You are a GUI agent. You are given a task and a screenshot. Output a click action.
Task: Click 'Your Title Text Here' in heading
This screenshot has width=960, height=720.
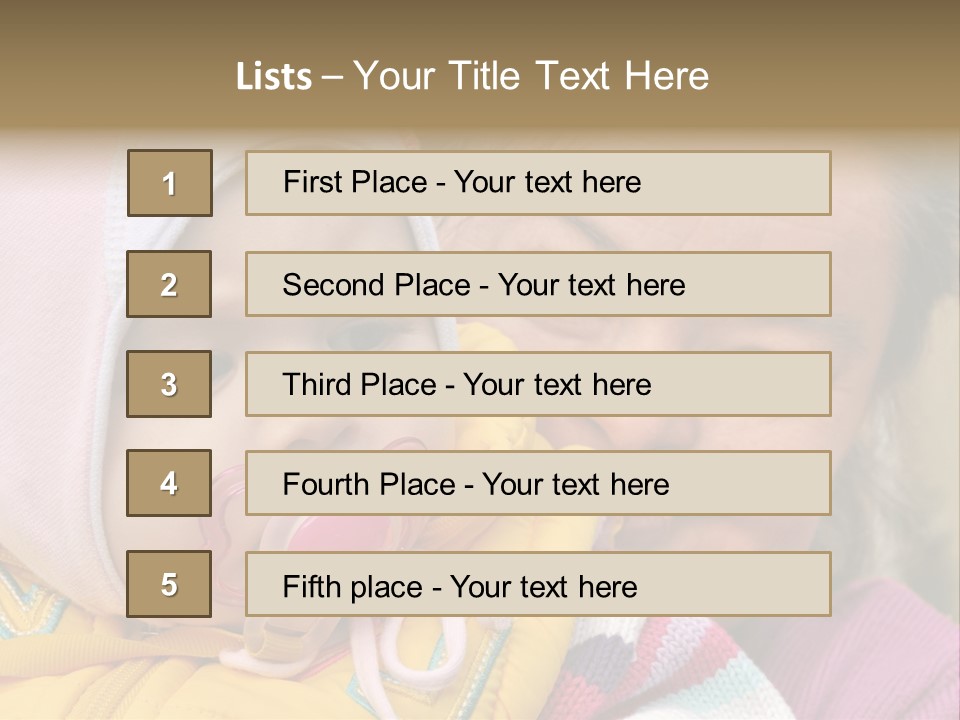(x=531, y=76)
